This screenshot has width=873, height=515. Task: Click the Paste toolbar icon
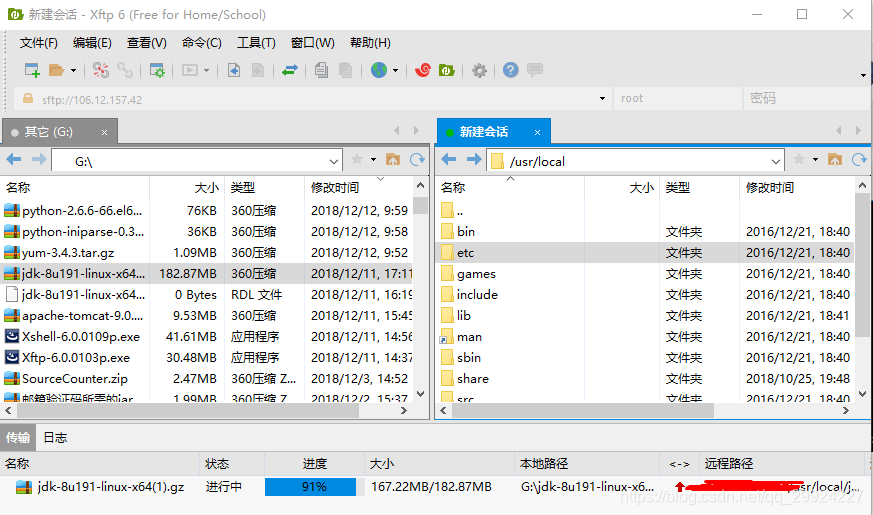tap(346, 70)
